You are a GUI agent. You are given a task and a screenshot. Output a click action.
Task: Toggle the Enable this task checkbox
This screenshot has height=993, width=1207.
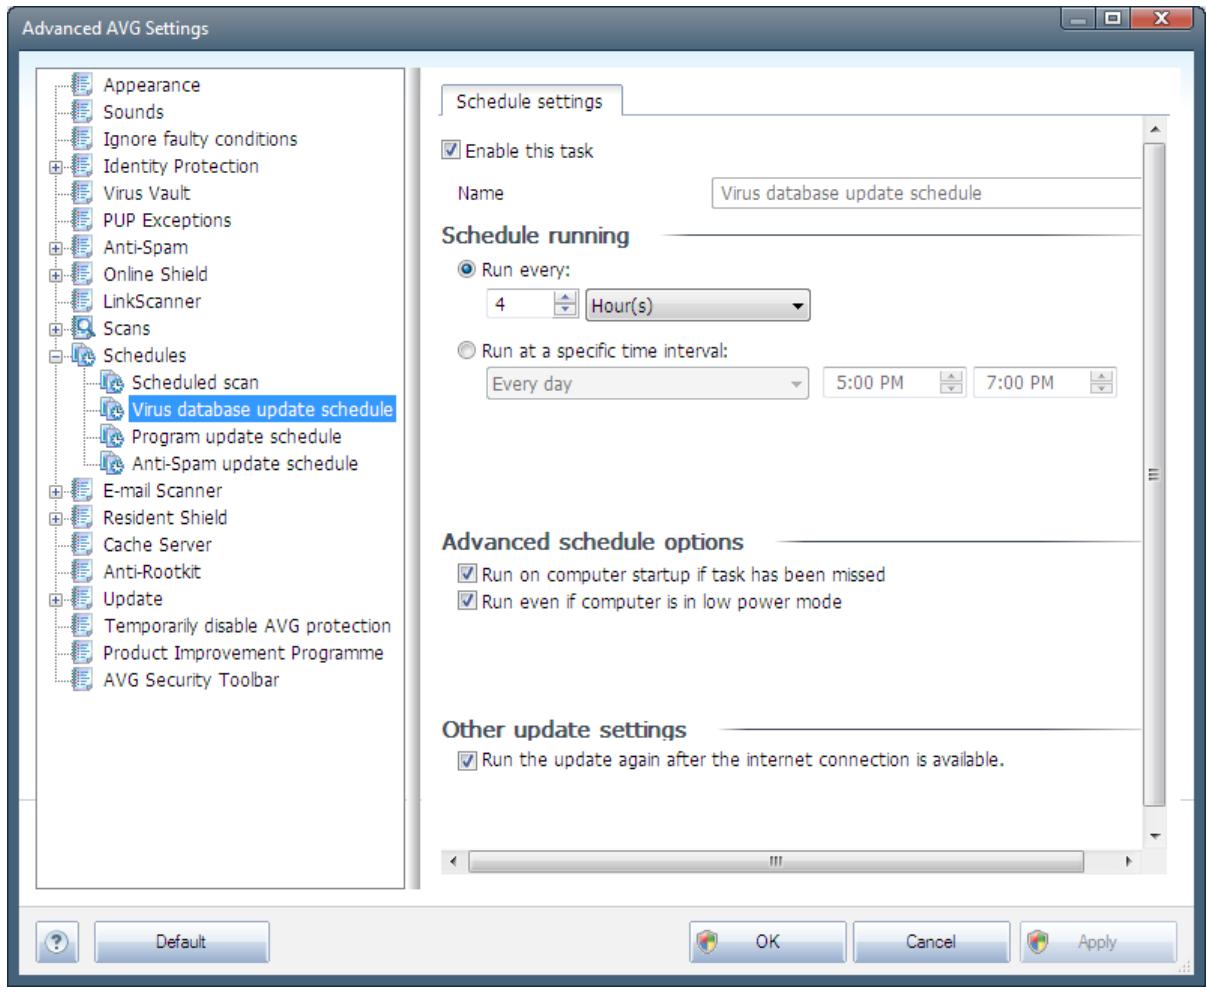pyautogui.click(x=451, y=152)
